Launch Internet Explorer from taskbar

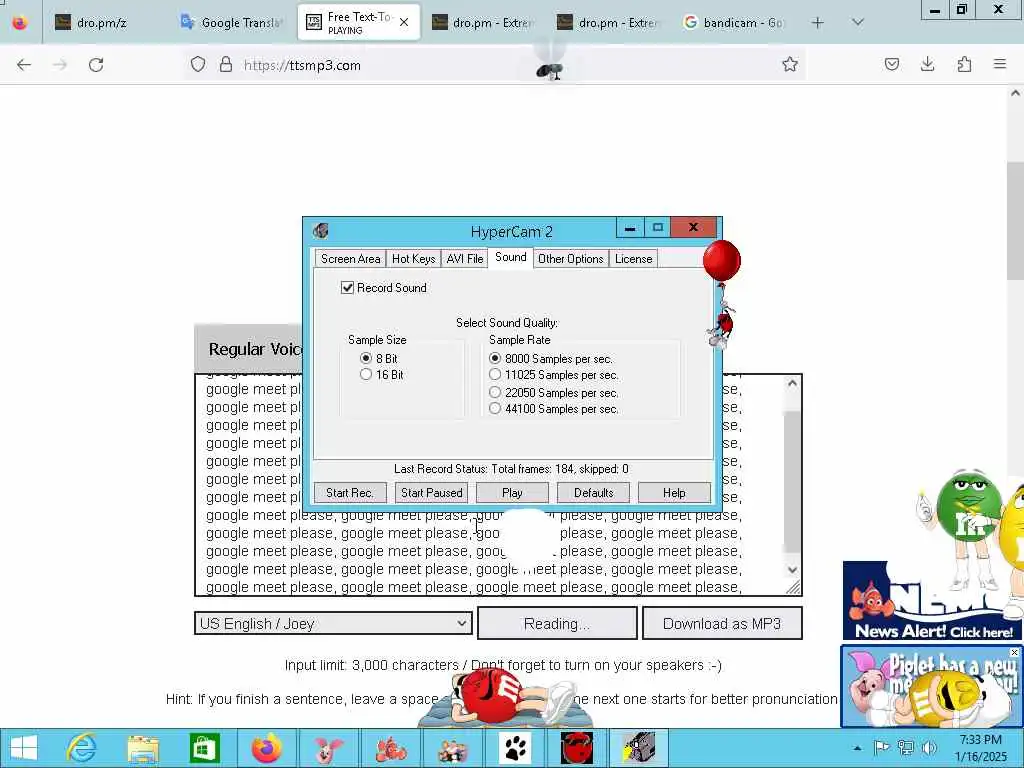(x=82, y=748)
